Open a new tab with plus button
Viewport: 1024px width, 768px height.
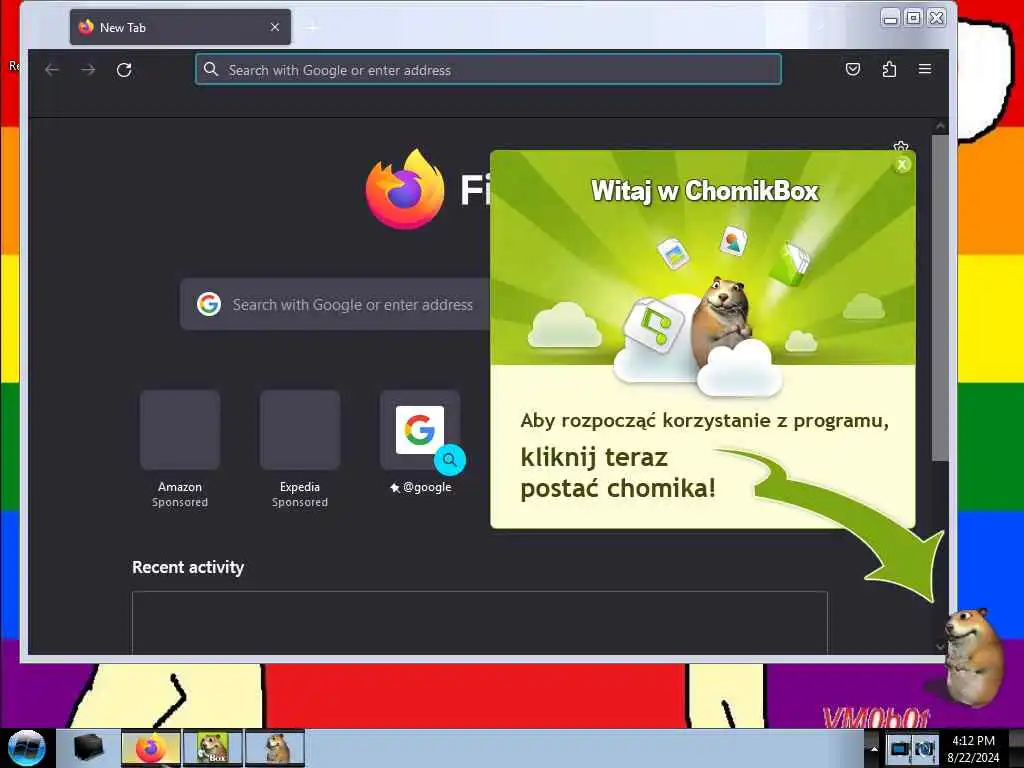[313, 27]
